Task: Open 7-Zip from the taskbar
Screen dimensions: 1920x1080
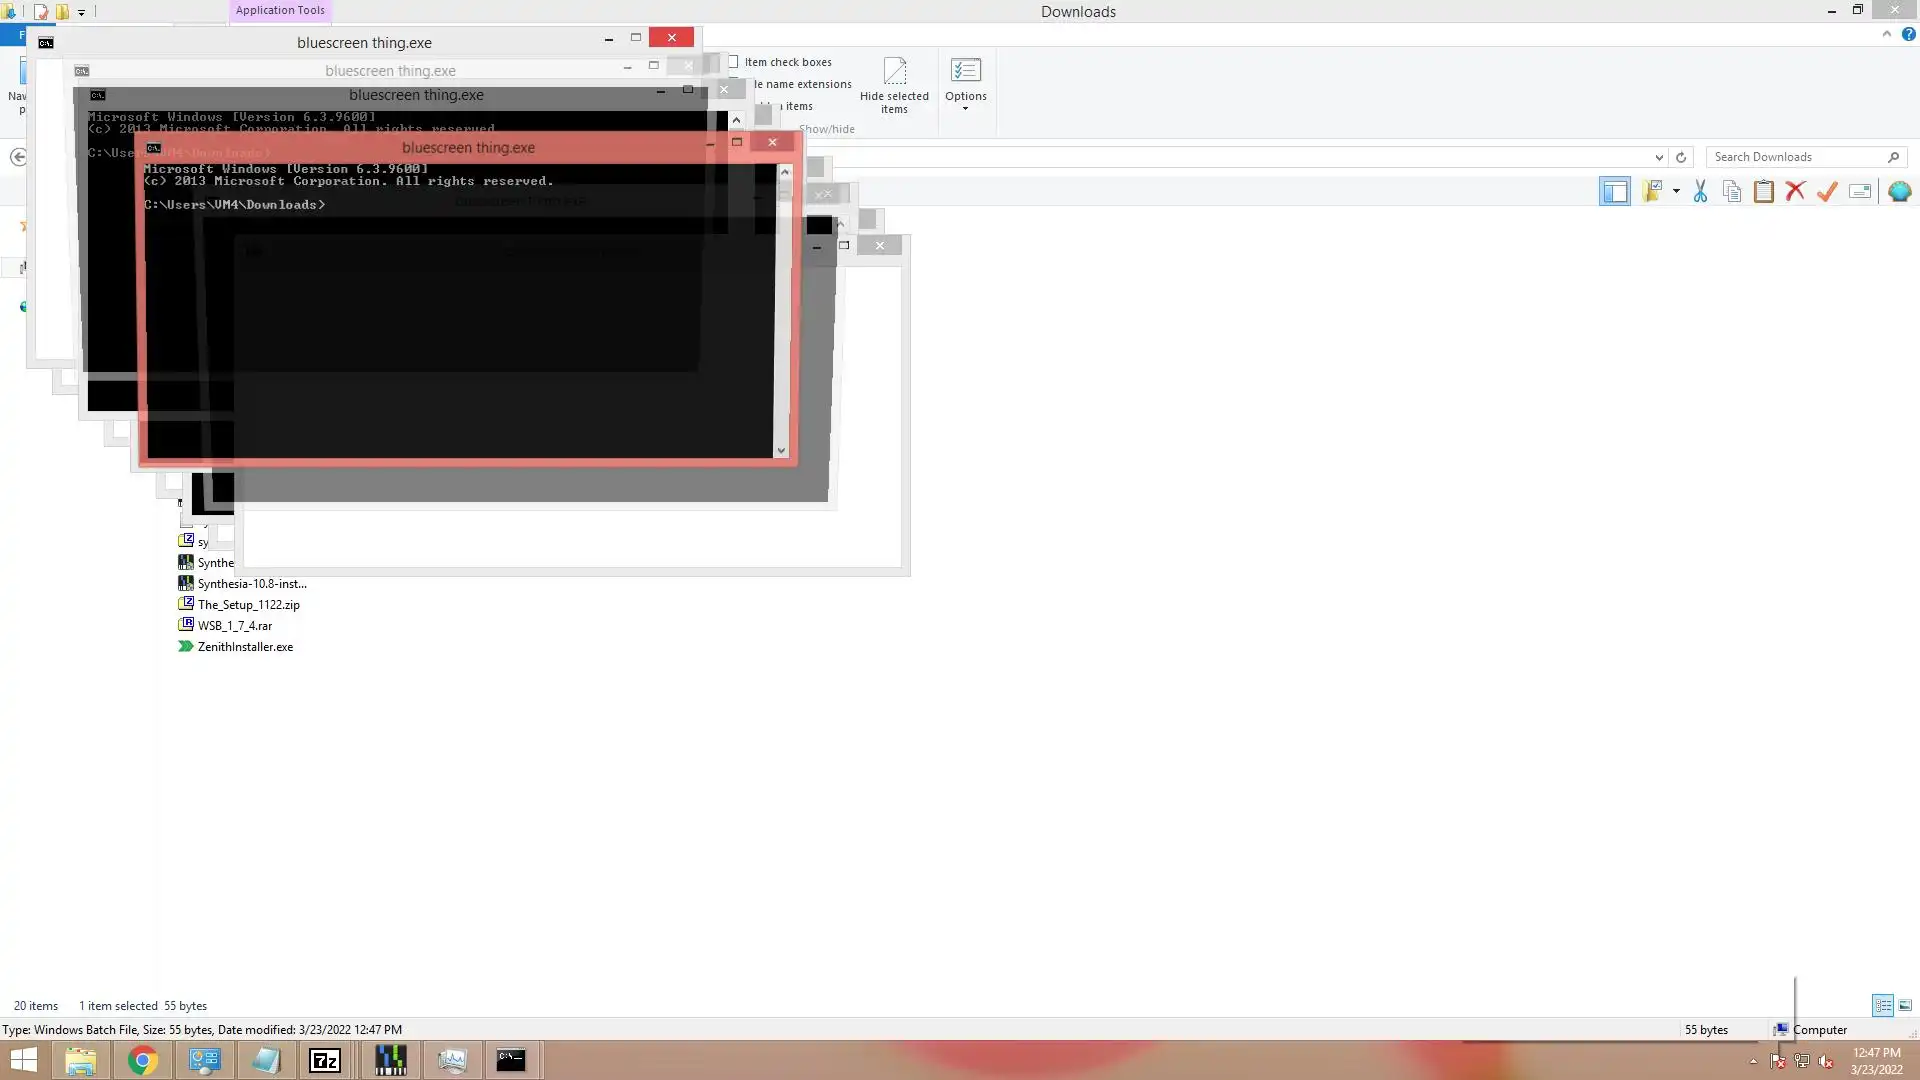Action: [325, 1060]
